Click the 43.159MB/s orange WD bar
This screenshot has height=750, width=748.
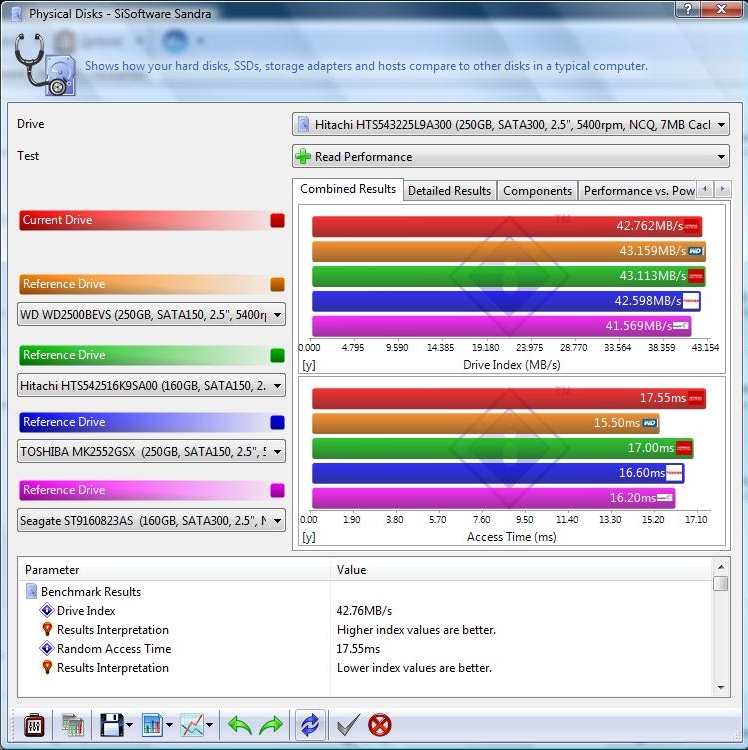point(509,251)
